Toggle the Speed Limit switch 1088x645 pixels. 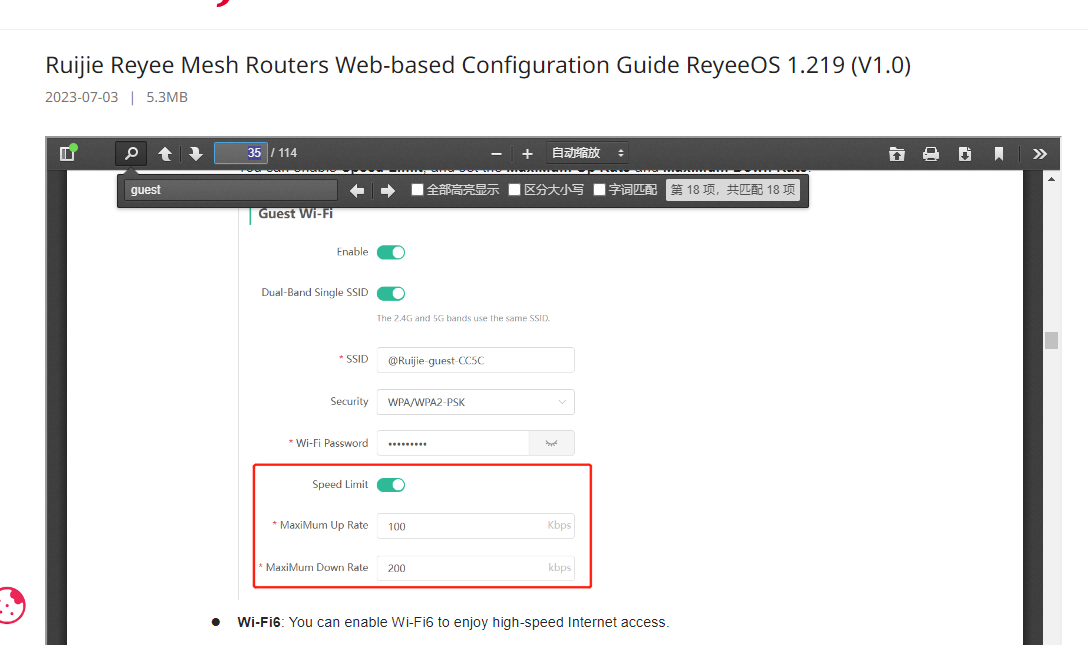[x=391, y=485]
